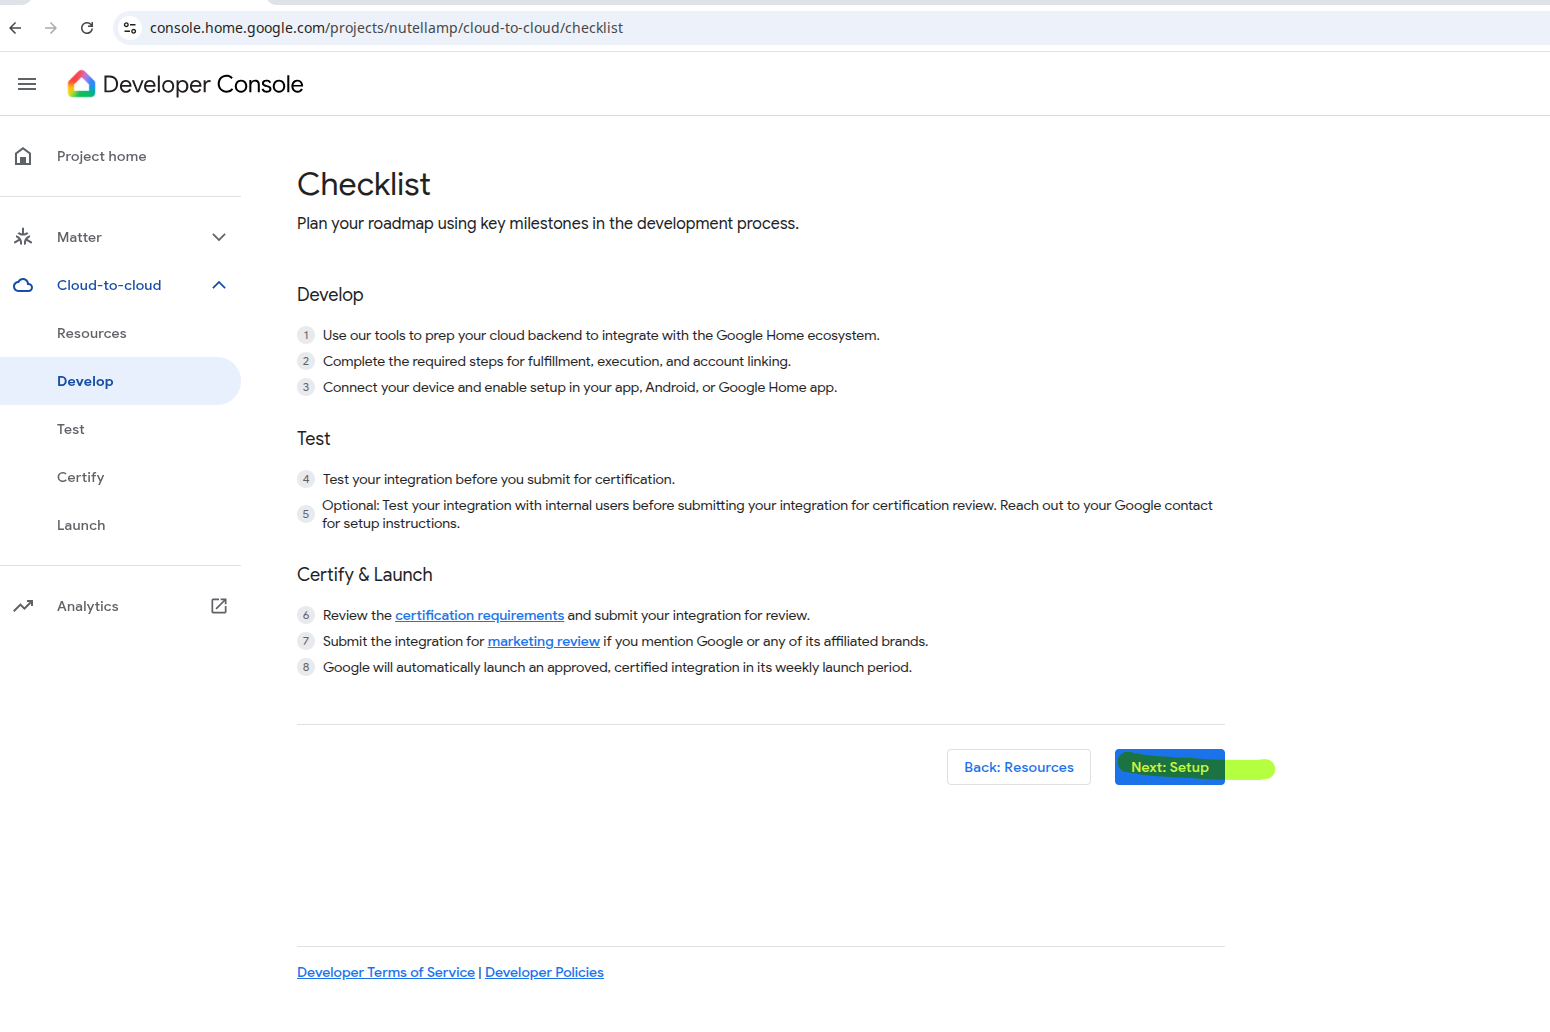Expand the Matter section chevron
Image resolution: width=1550 pixels, height=1032 pixels.
(219, 237)
